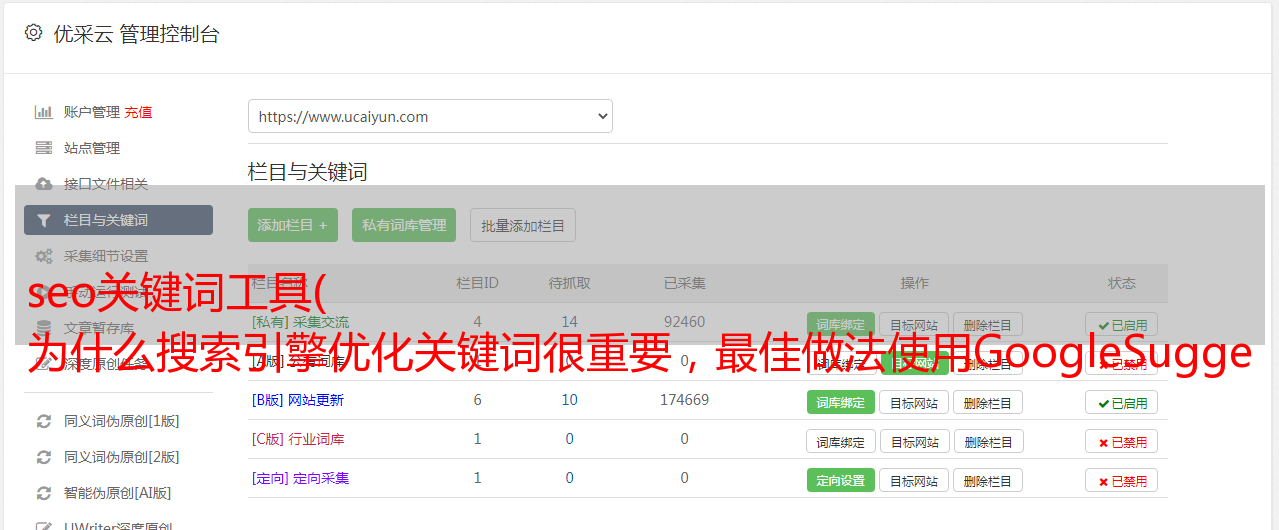Toggle 已禁用 status for 定向采集 row
The width and height of the screenshot is (1279, 530).
coord(1122,480)
